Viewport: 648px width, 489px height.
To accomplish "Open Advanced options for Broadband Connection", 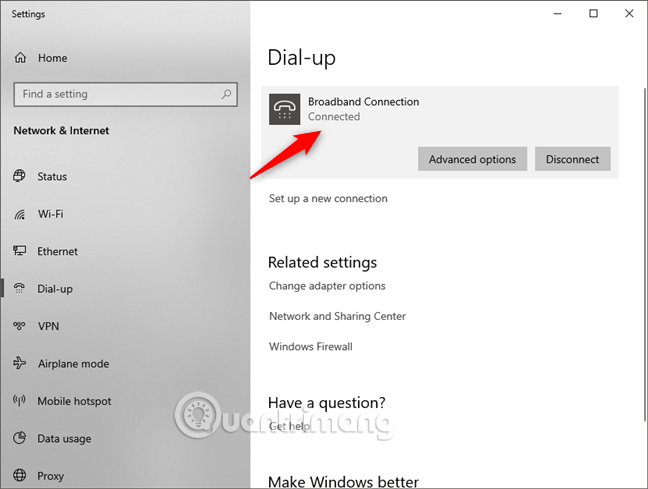I will (x=472, y=159).
